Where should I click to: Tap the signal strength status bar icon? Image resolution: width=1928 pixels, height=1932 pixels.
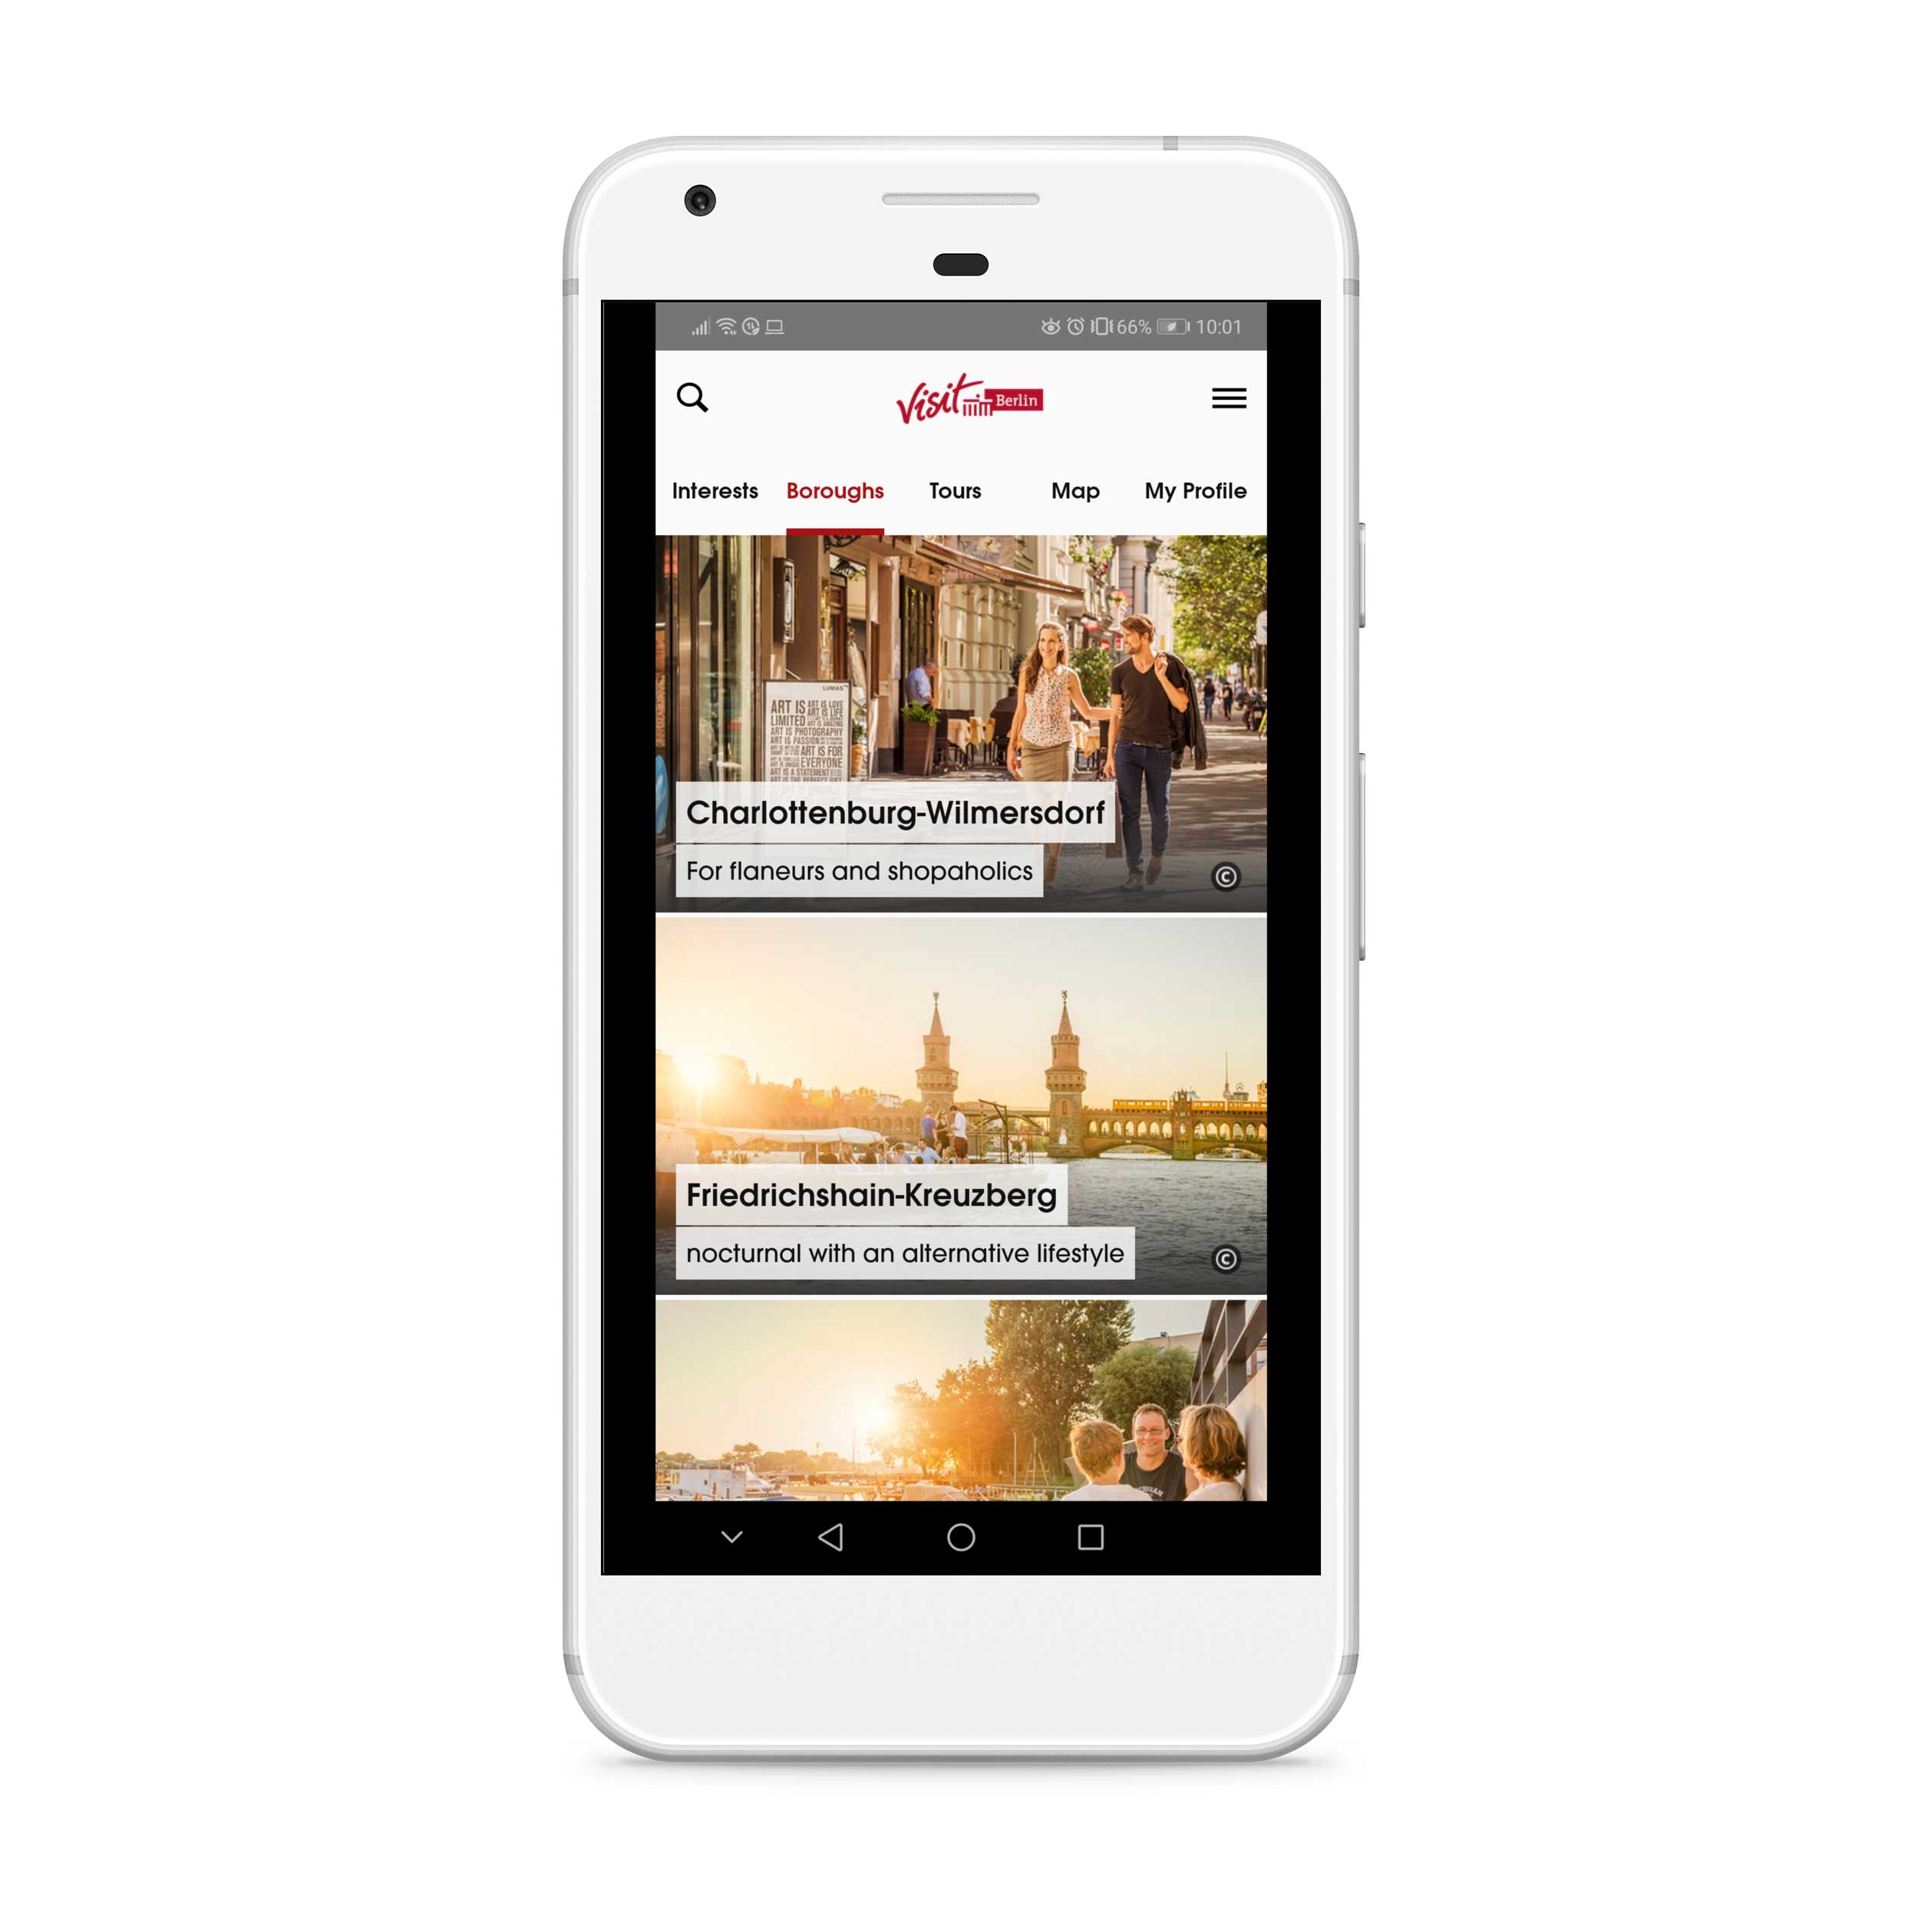[701, 325]
